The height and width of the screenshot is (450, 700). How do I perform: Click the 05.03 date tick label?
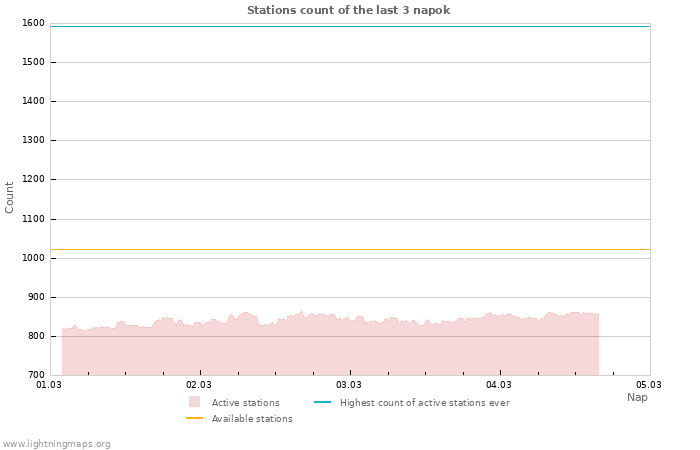(649, 384)
